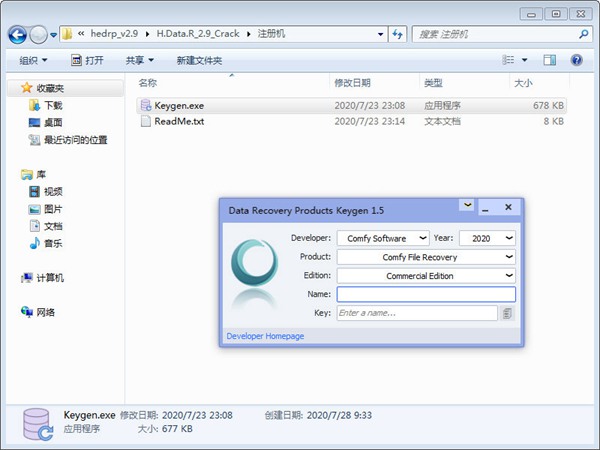Open the Developer Homepage link
600x450 pixels.
(265, 336)
